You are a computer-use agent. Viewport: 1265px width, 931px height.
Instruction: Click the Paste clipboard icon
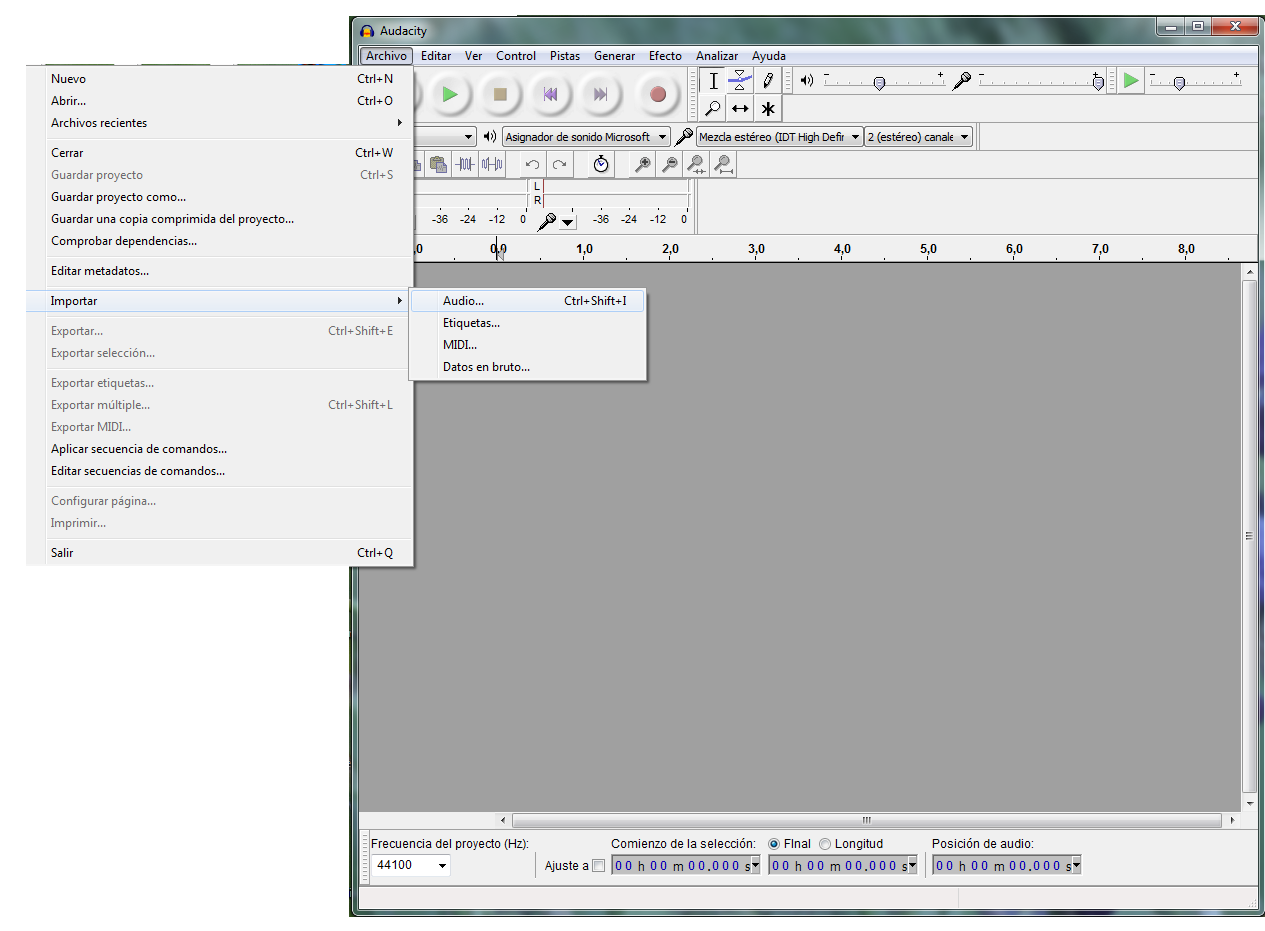pyautogui.click(x=438, y=164)
